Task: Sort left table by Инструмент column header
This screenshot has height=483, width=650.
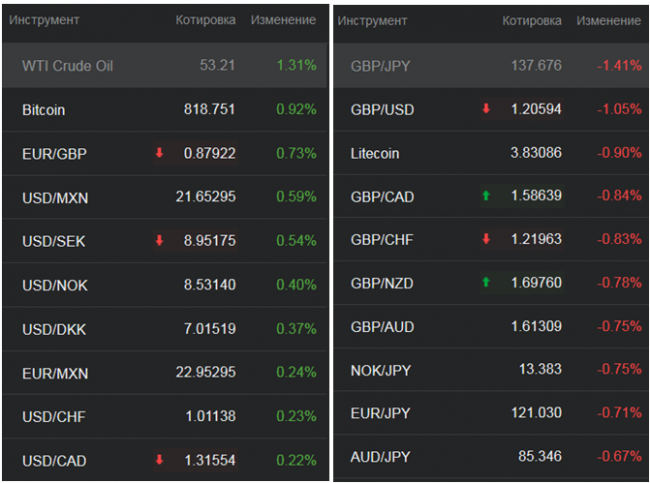Action: 44,20
